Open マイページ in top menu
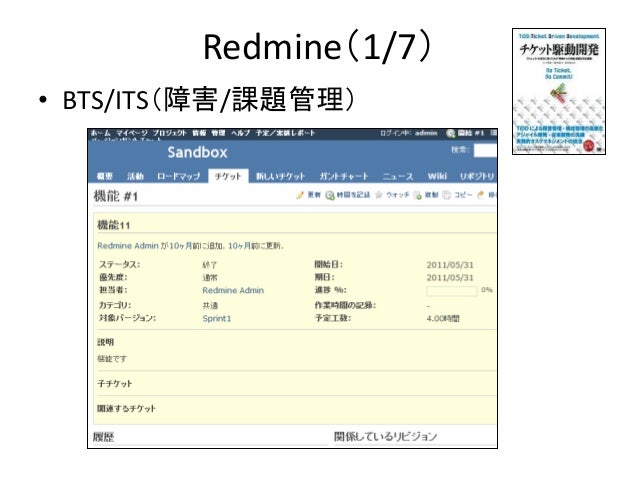Image resolution: width=638 pixels, height=479 pixels. 132,133
